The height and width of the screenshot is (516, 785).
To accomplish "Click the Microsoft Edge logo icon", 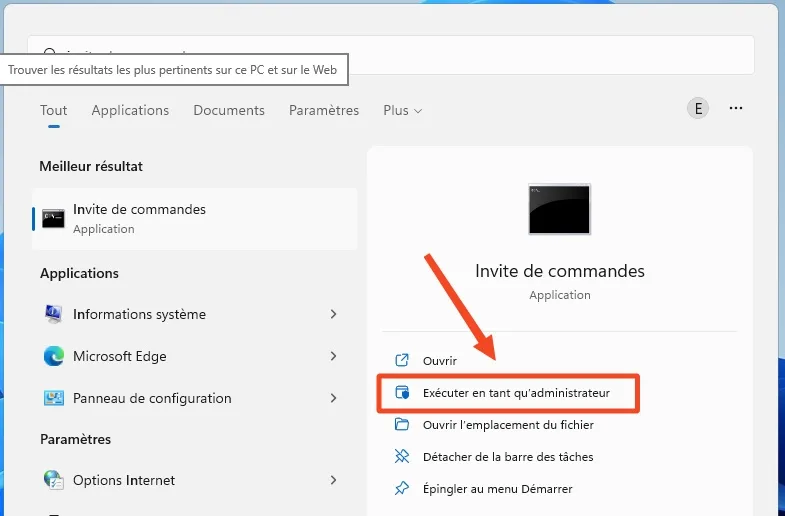I will pos(54,356).
